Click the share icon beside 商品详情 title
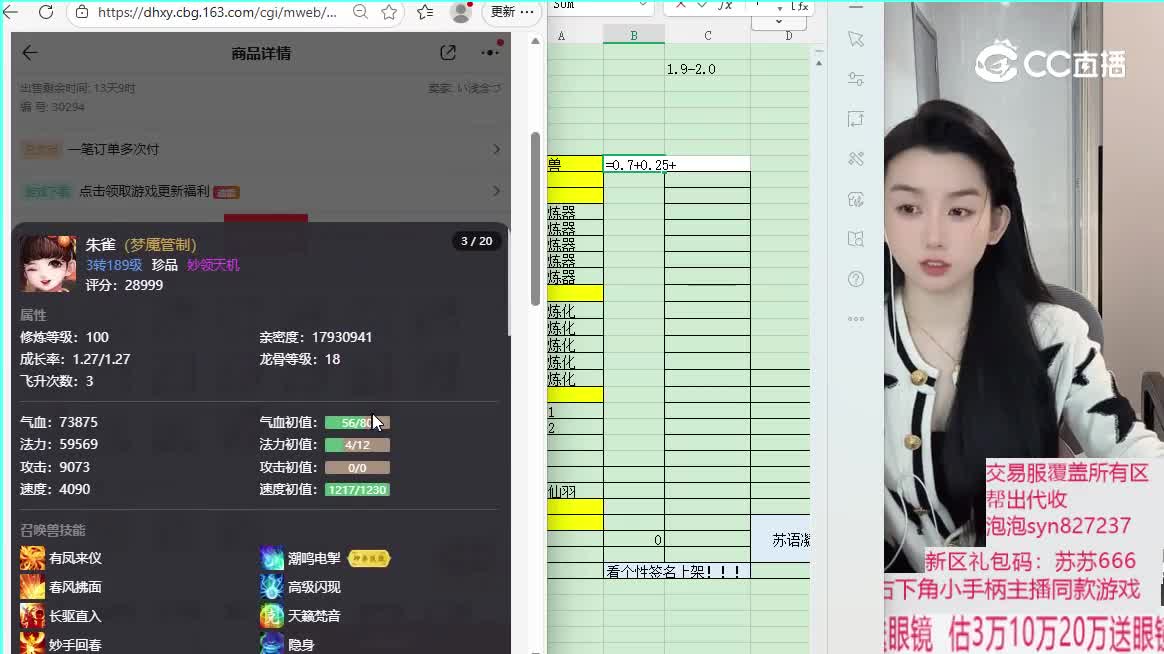The width and height of the screenshot is (1164, 654). (448, 51)
